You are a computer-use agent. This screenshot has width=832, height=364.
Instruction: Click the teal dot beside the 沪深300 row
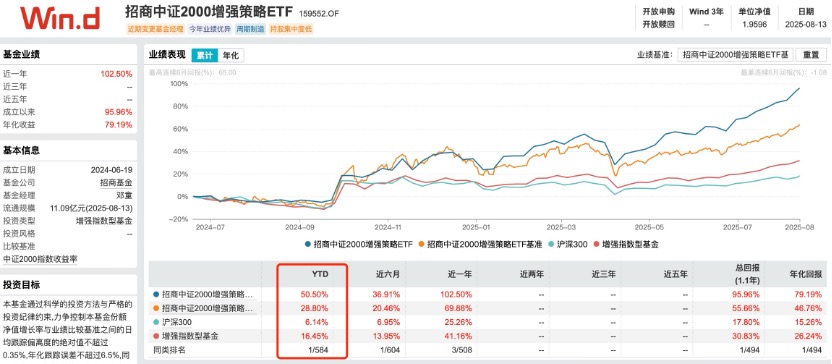(155, 322)
